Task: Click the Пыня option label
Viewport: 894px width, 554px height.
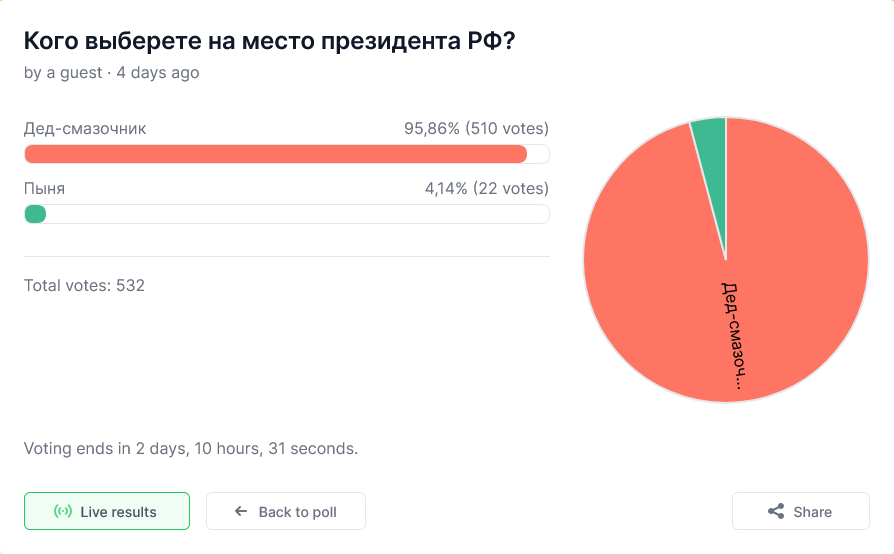Action: click(x=45, y=189)
